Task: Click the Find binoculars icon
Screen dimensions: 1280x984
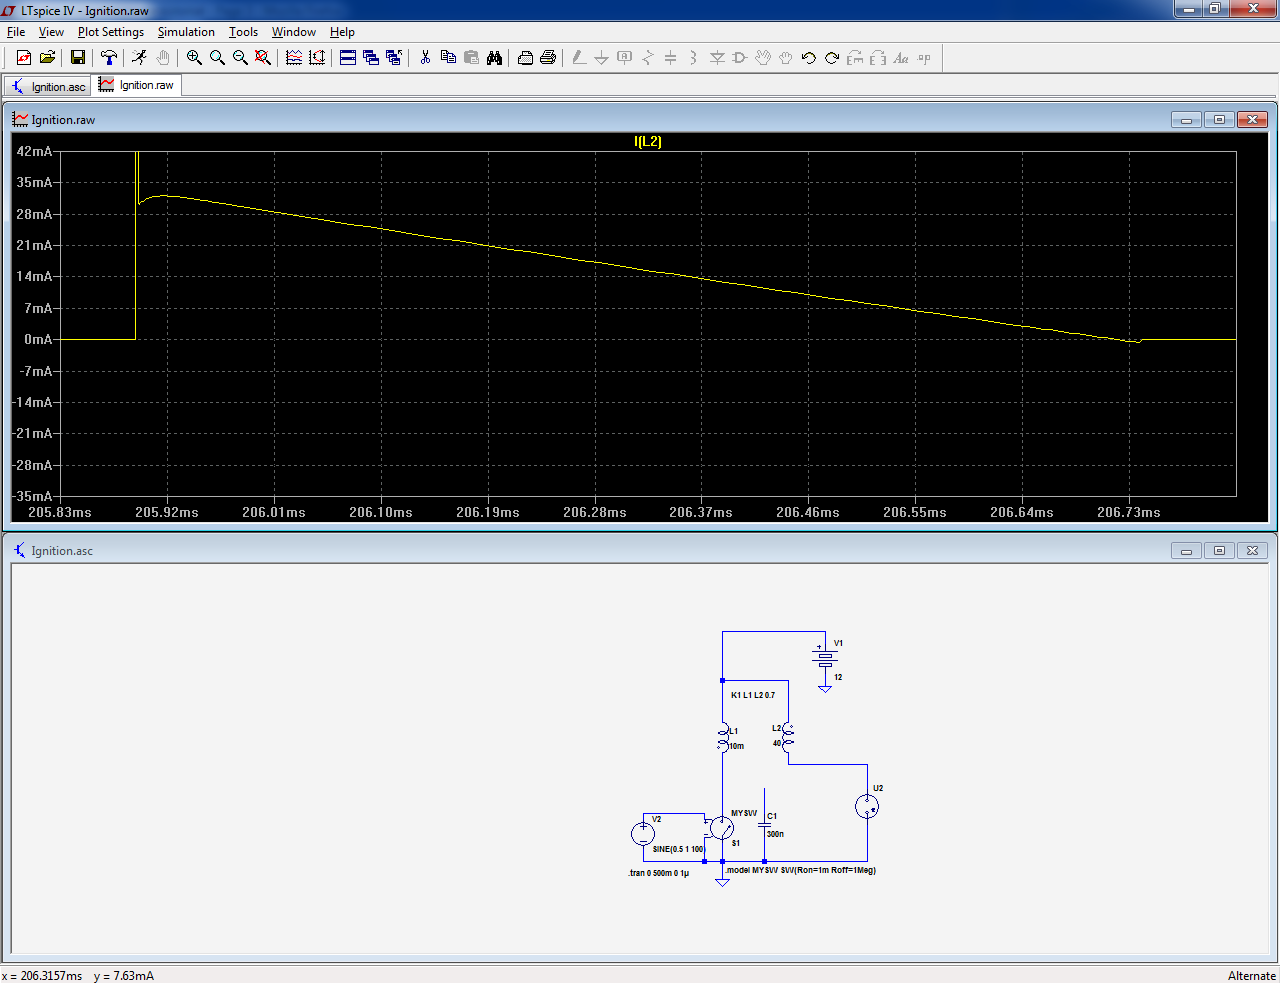Action: [x=494, y=58]
